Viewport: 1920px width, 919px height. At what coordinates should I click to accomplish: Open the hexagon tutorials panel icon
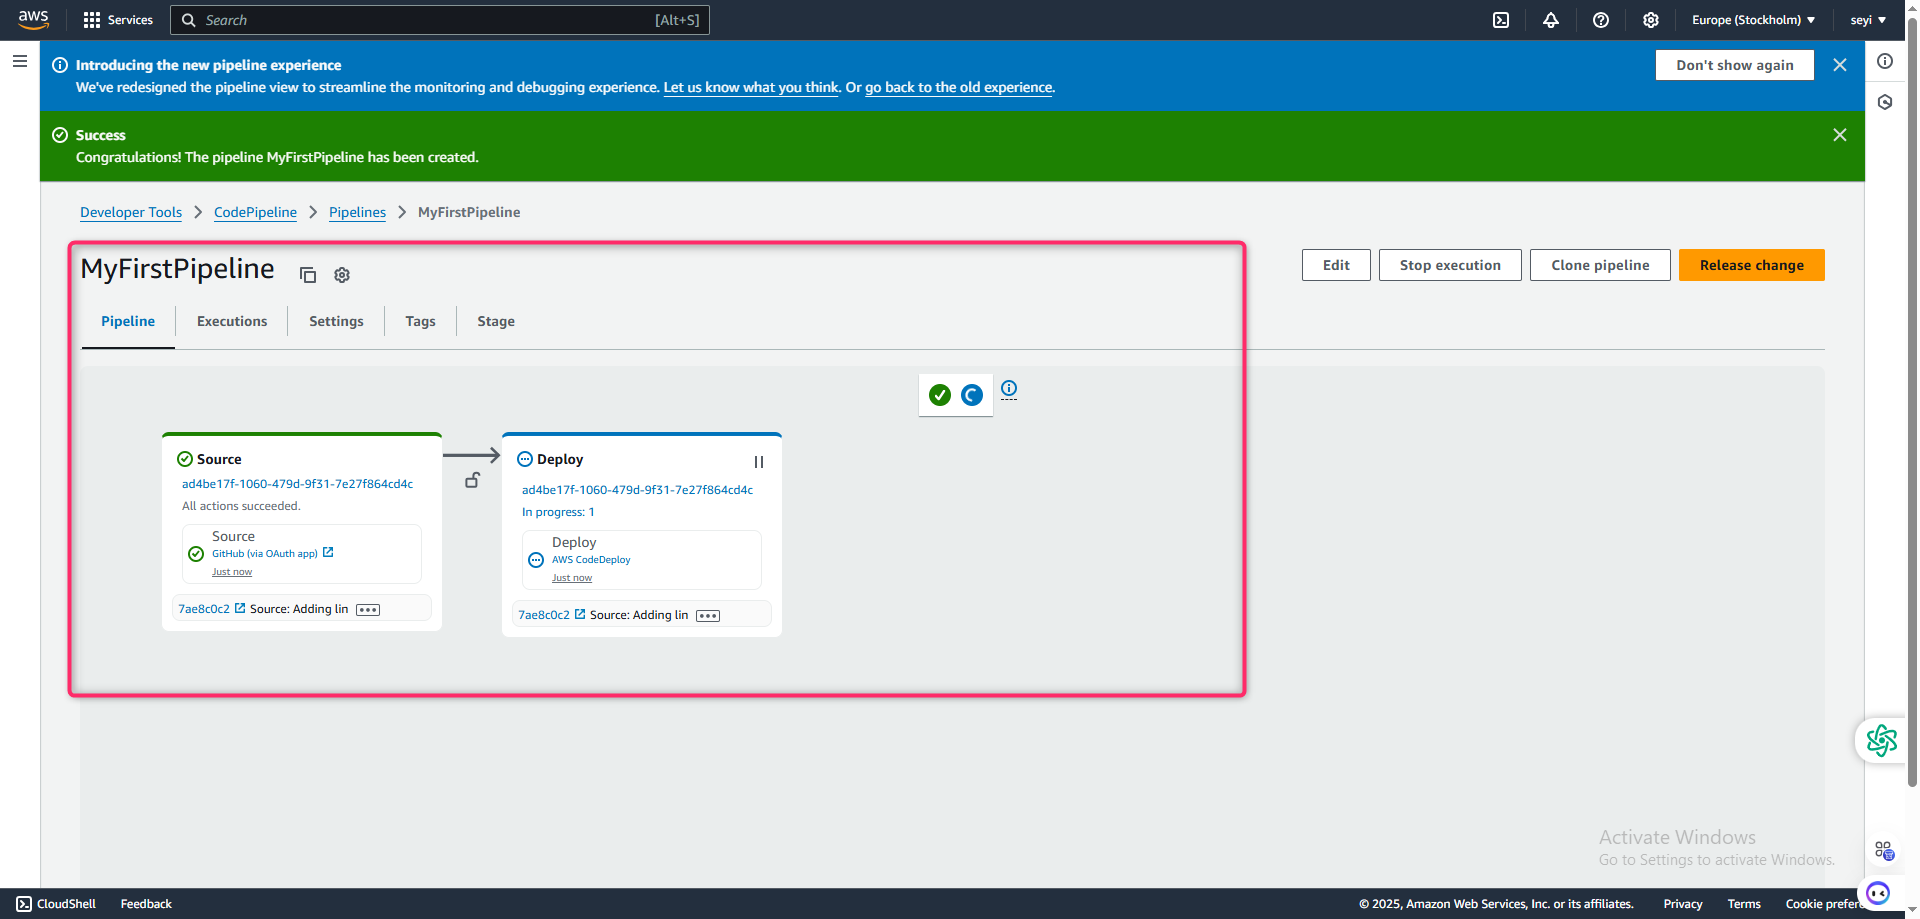click(x=1885, y=102)
